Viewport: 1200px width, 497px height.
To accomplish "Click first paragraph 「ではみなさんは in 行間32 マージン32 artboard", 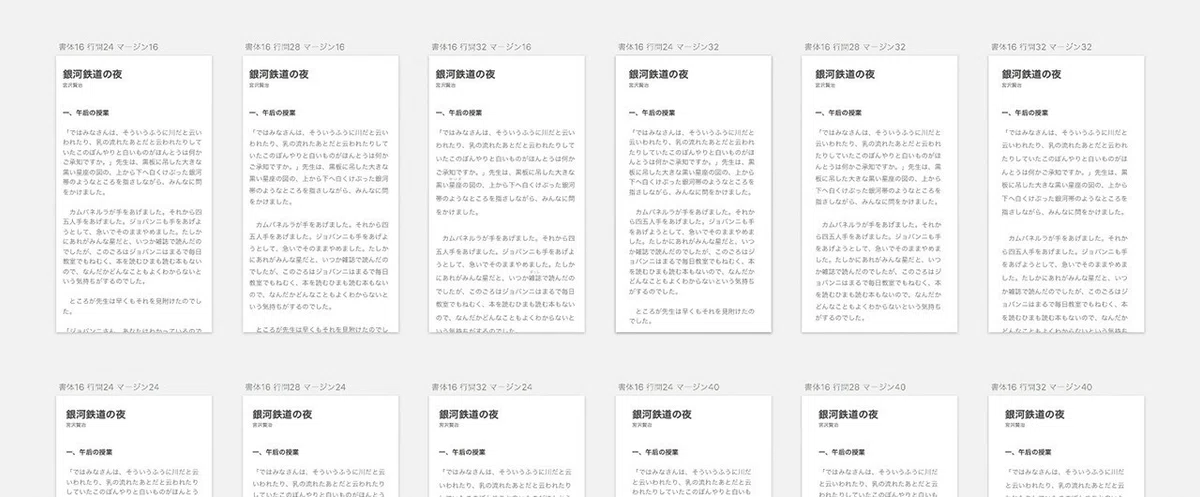I will pos(1065,173).
